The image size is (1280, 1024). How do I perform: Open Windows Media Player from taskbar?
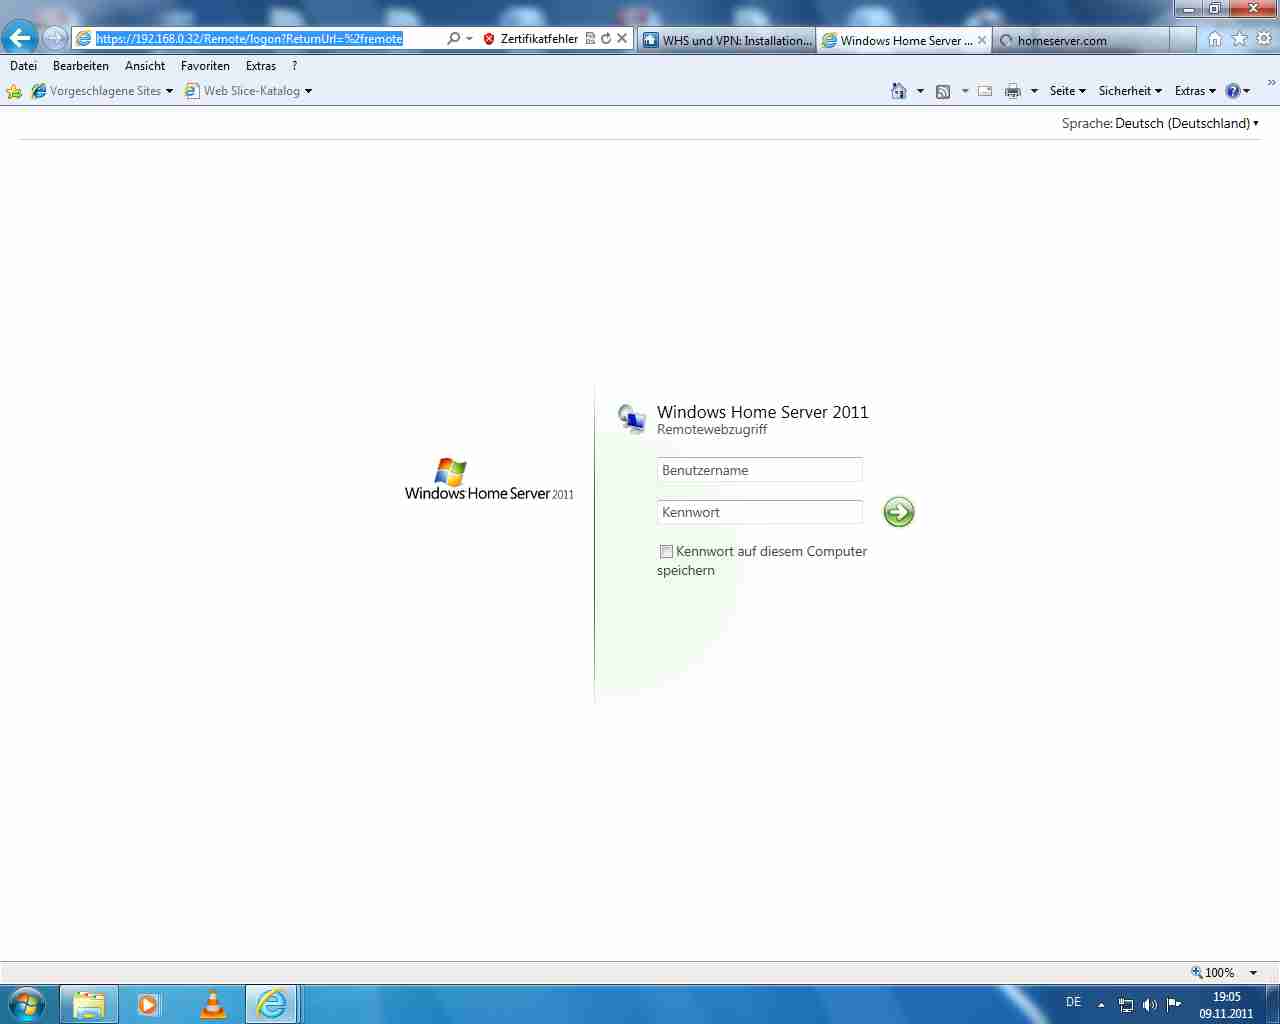pos(148,1004)
